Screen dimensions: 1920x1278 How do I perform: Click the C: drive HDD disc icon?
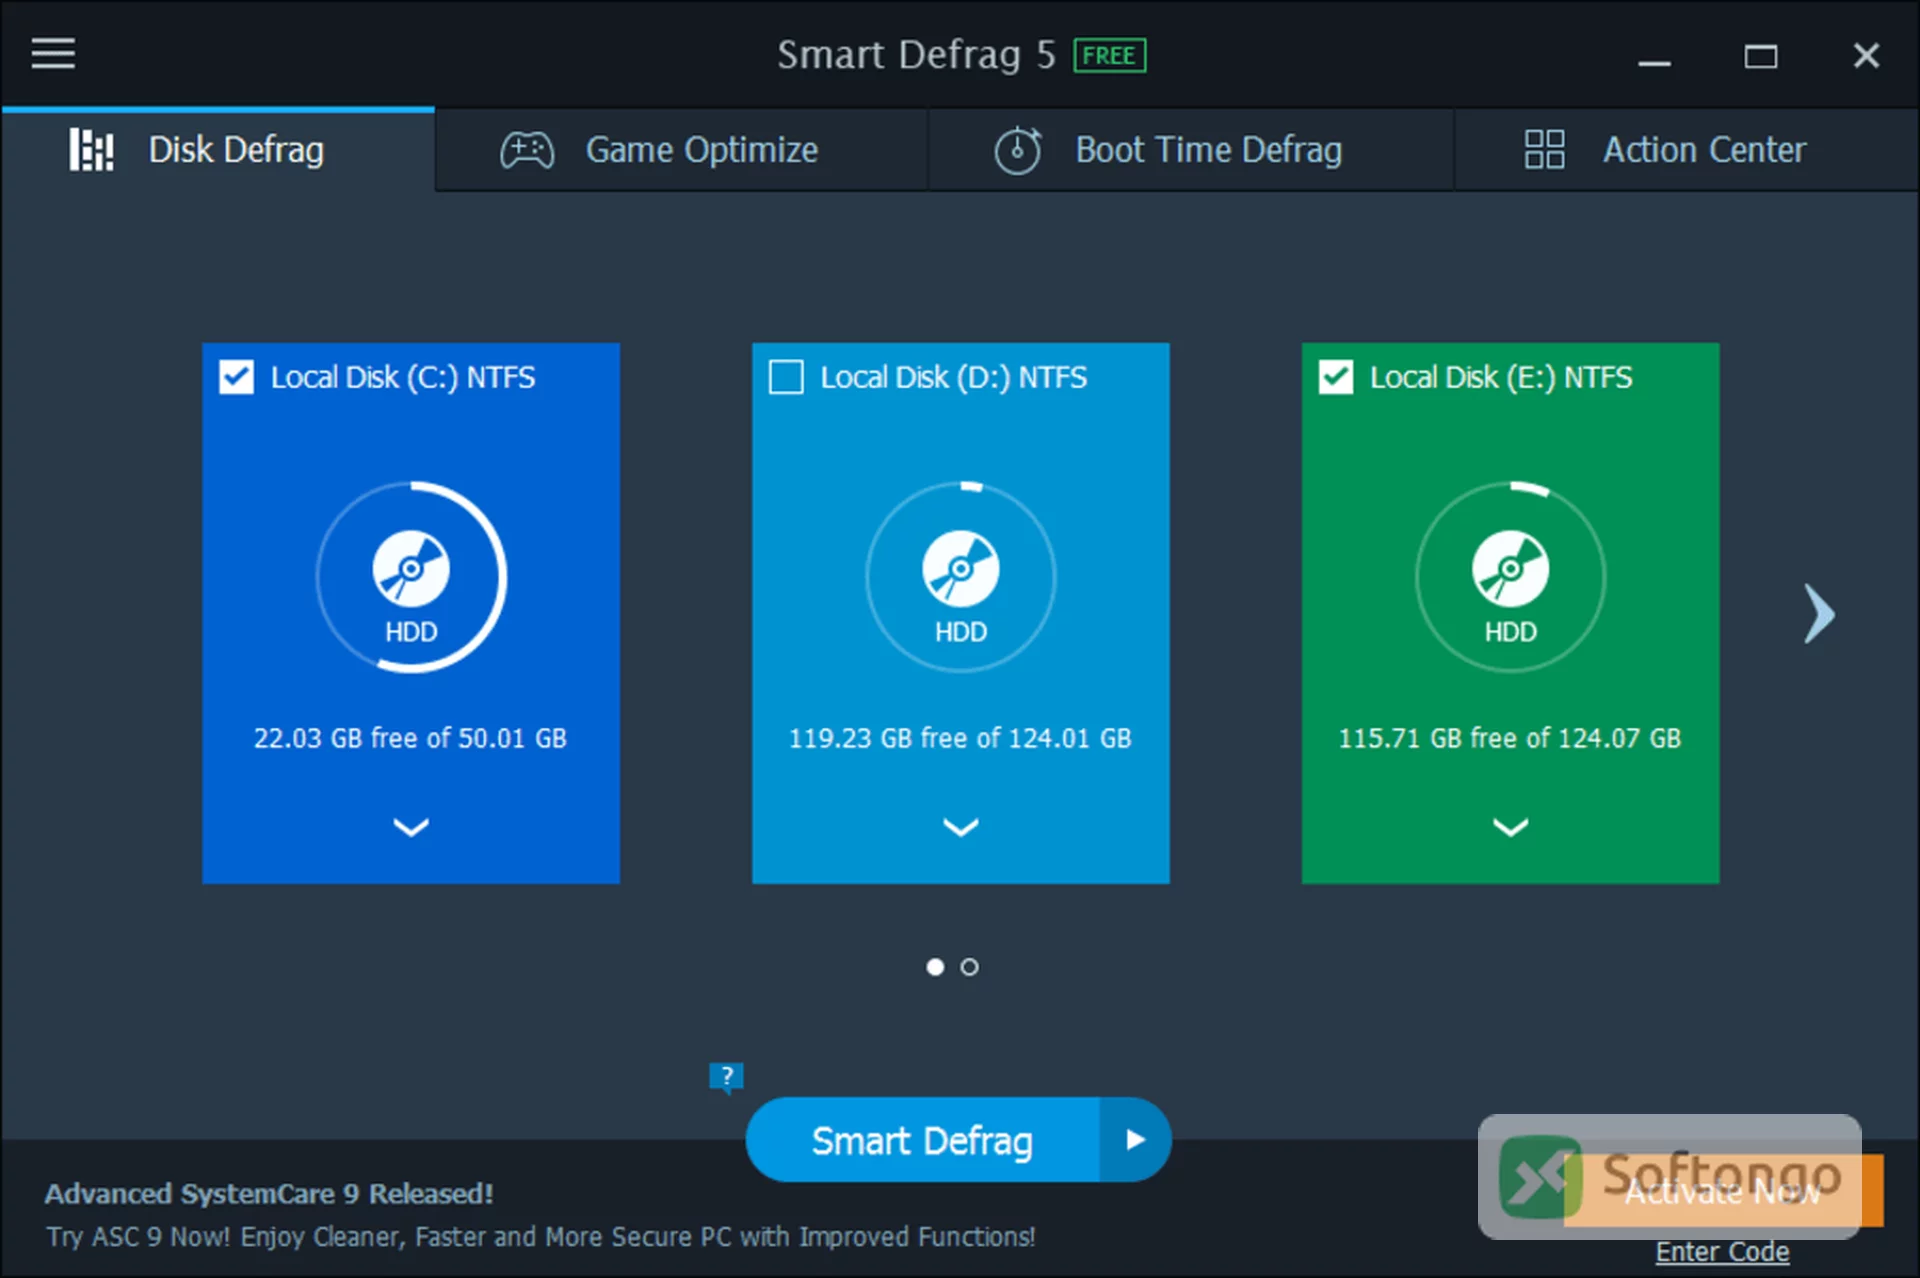[411, 569]
